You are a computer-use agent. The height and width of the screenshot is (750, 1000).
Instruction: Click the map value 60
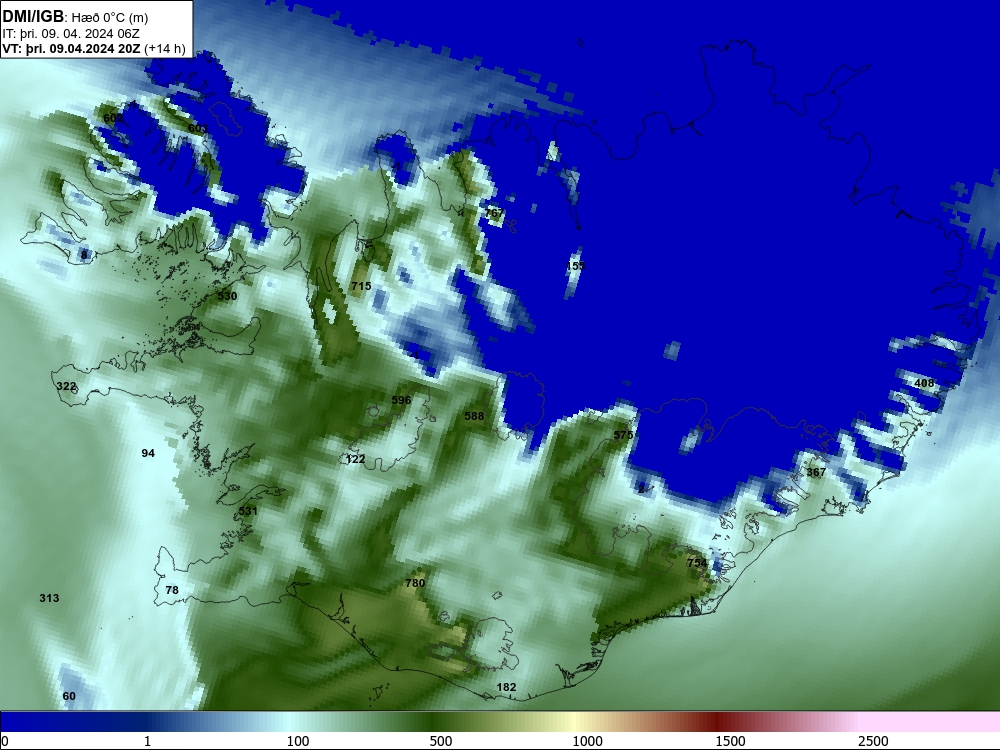[x=69, y=696]
